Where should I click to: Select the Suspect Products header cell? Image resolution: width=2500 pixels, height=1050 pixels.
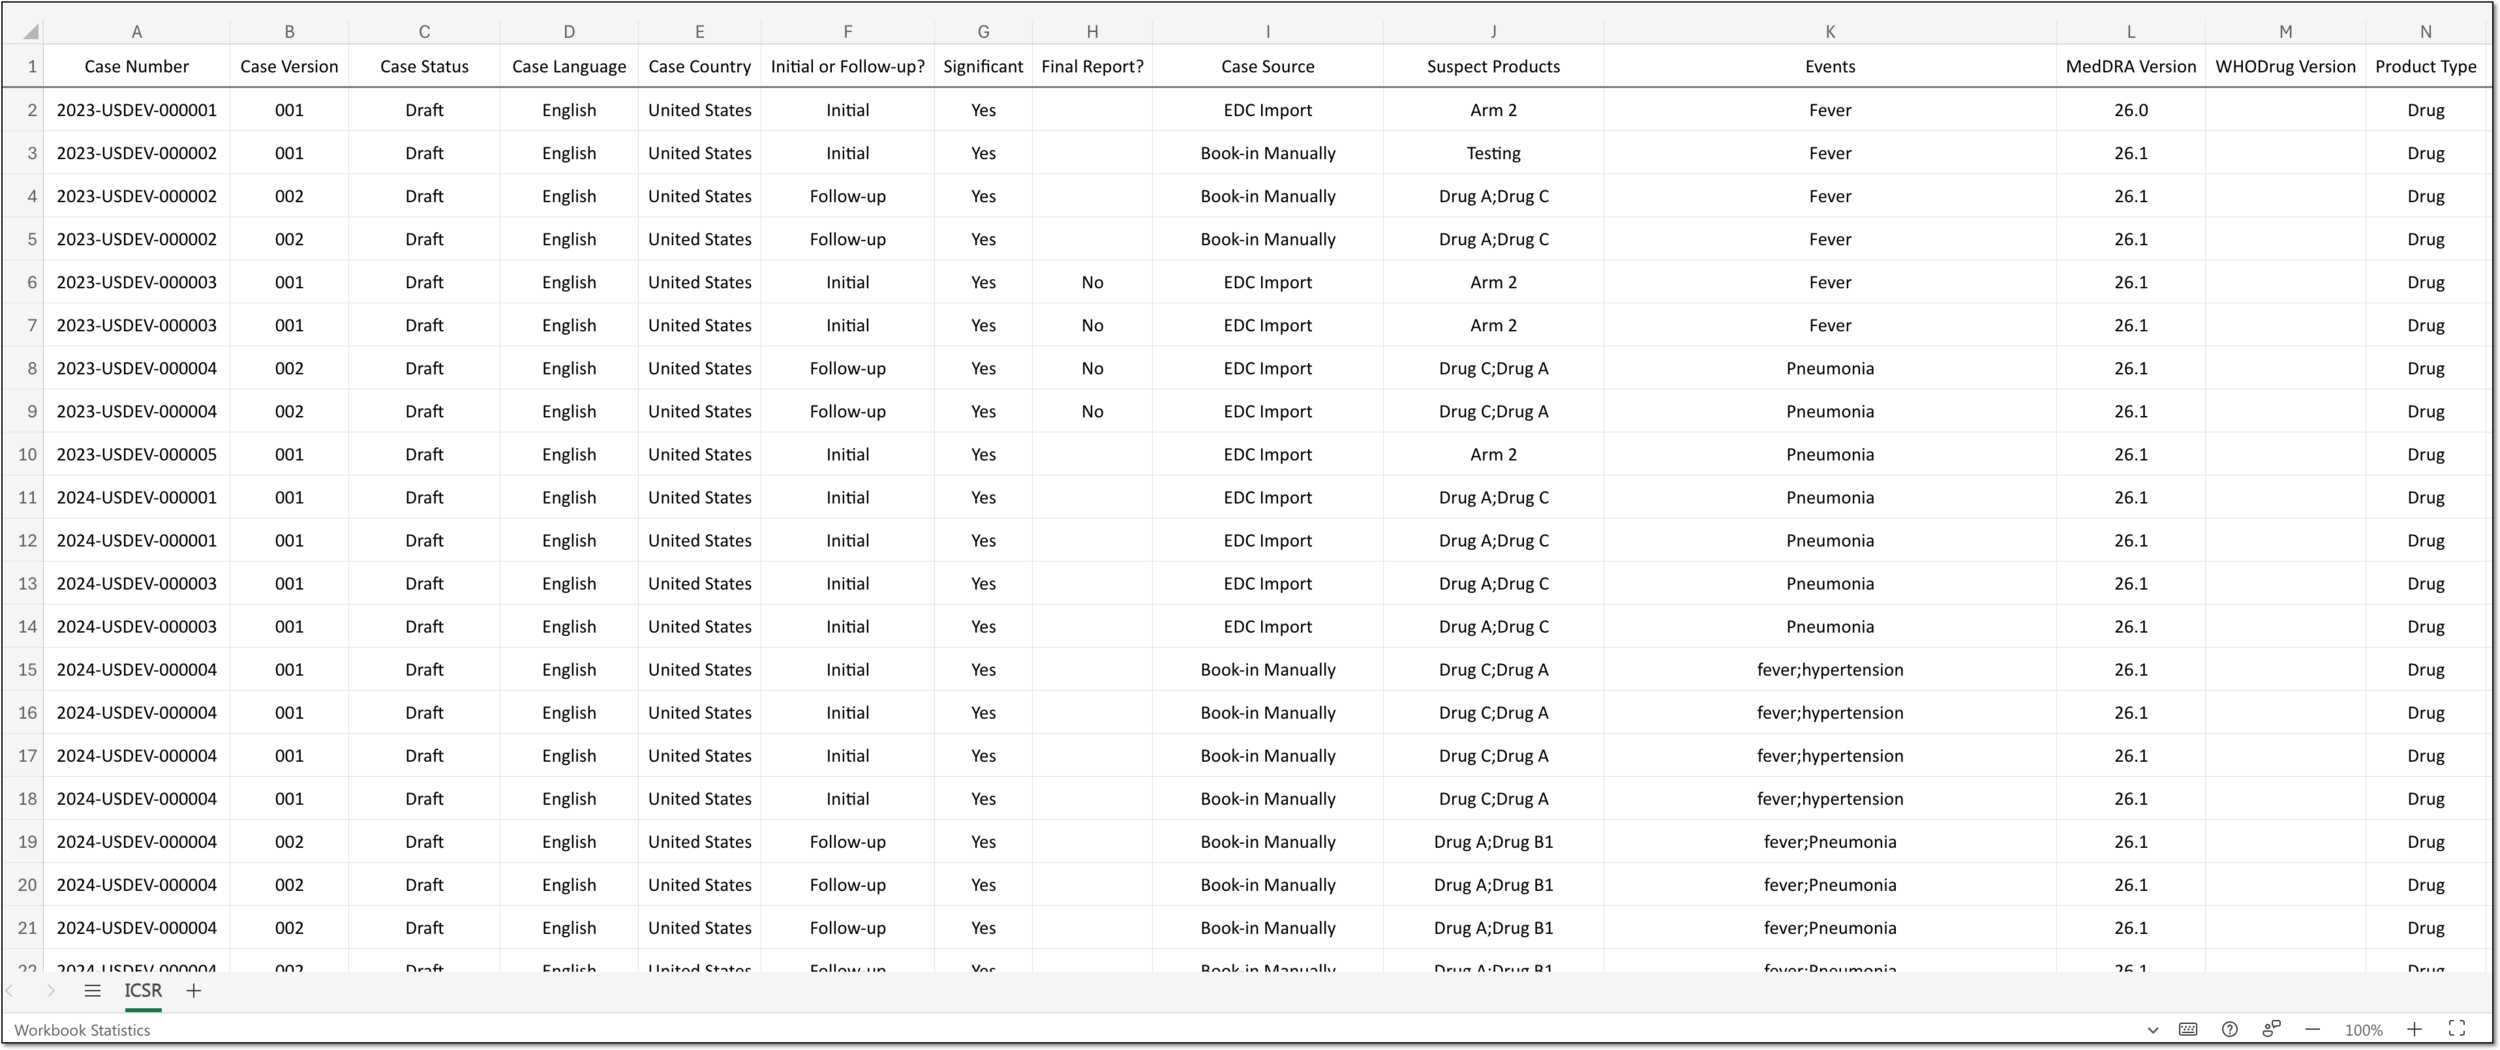pyautogui.click(x=1493, y=66)
